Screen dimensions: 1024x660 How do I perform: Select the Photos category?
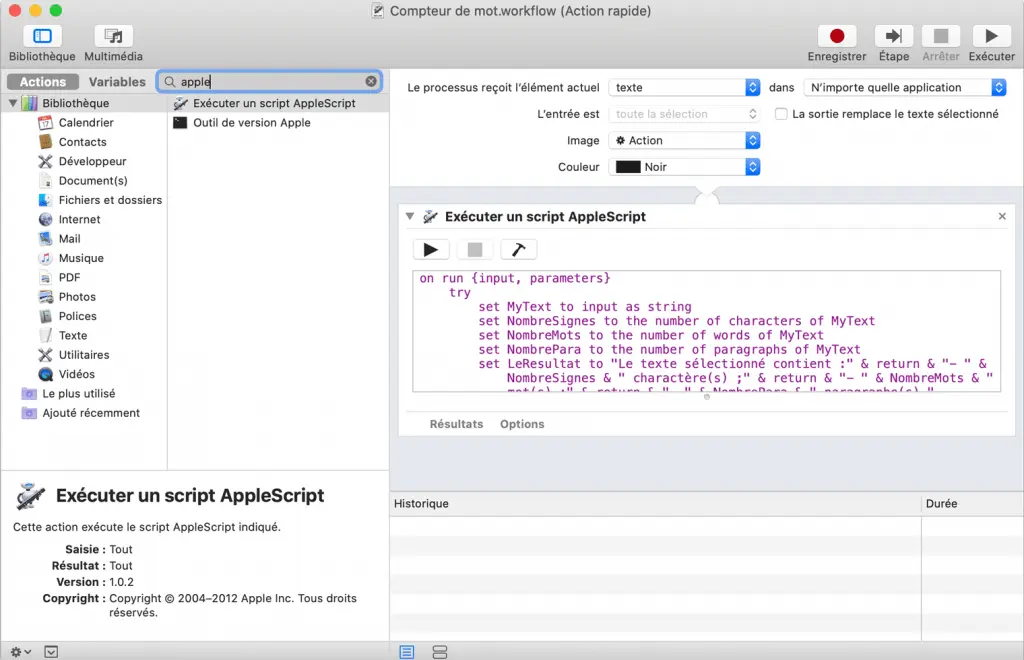77,297
